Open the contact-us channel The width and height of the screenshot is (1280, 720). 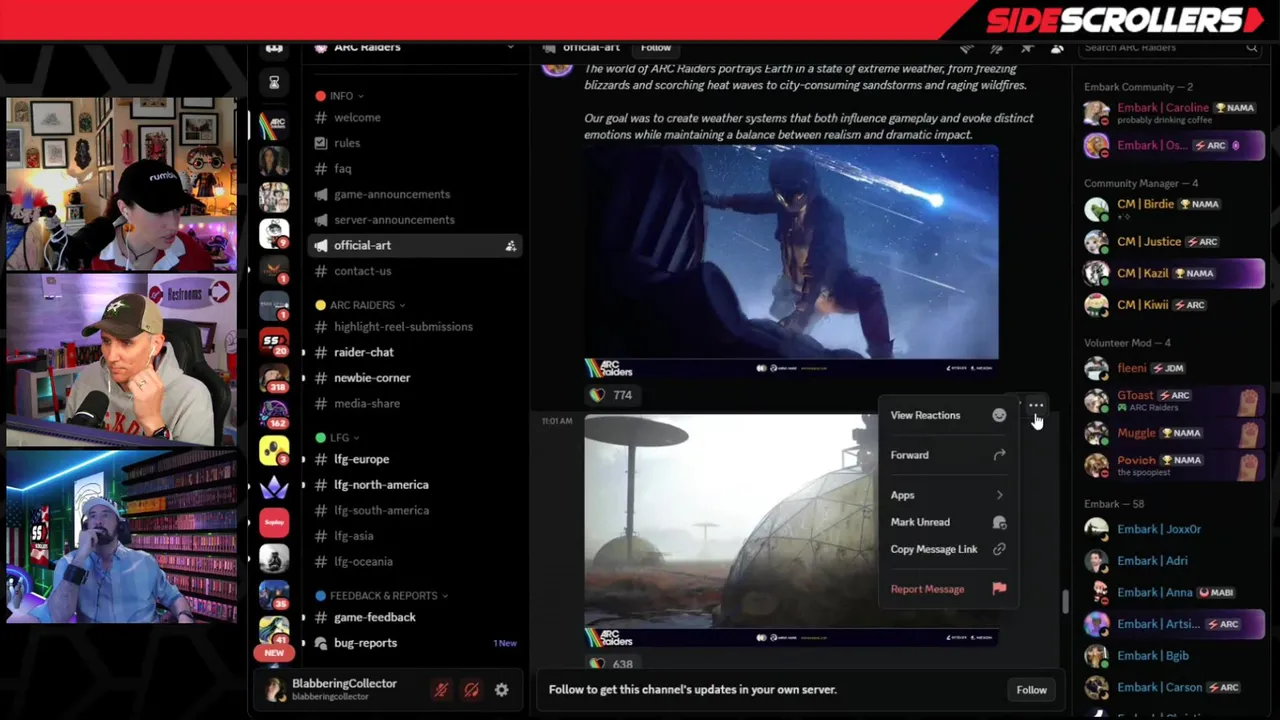415,271
